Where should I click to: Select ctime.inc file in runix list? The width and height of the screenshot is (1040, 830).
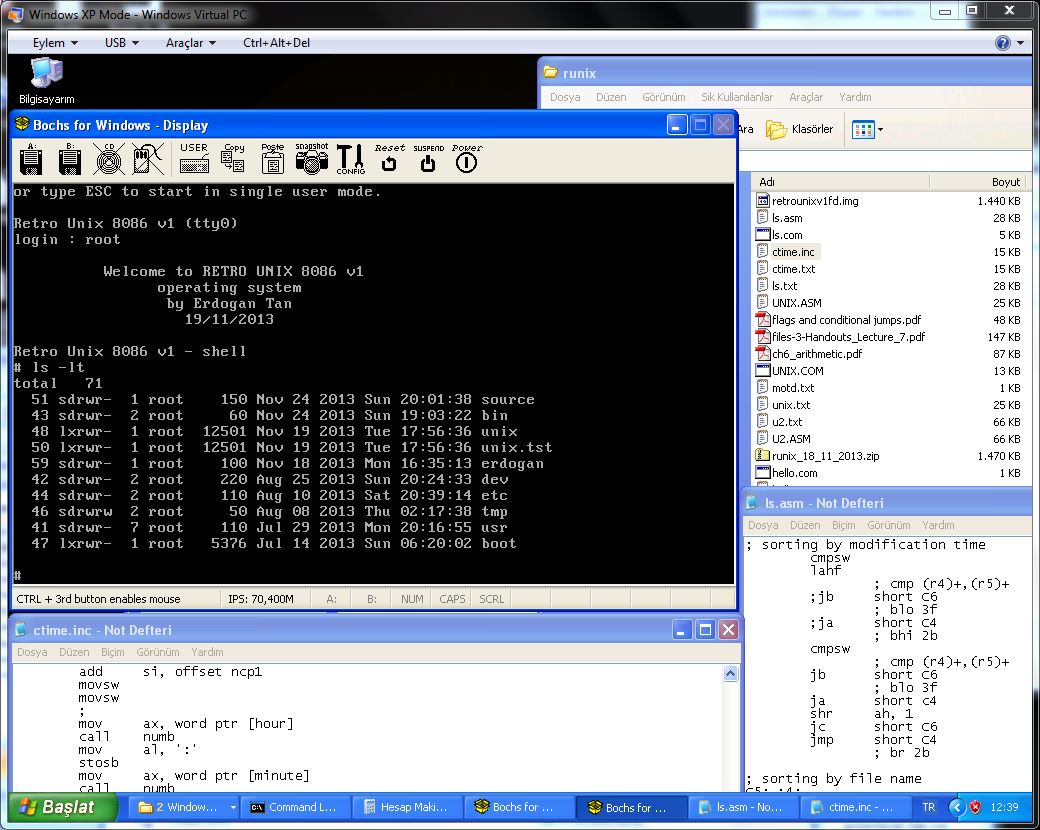pos(786,252)
